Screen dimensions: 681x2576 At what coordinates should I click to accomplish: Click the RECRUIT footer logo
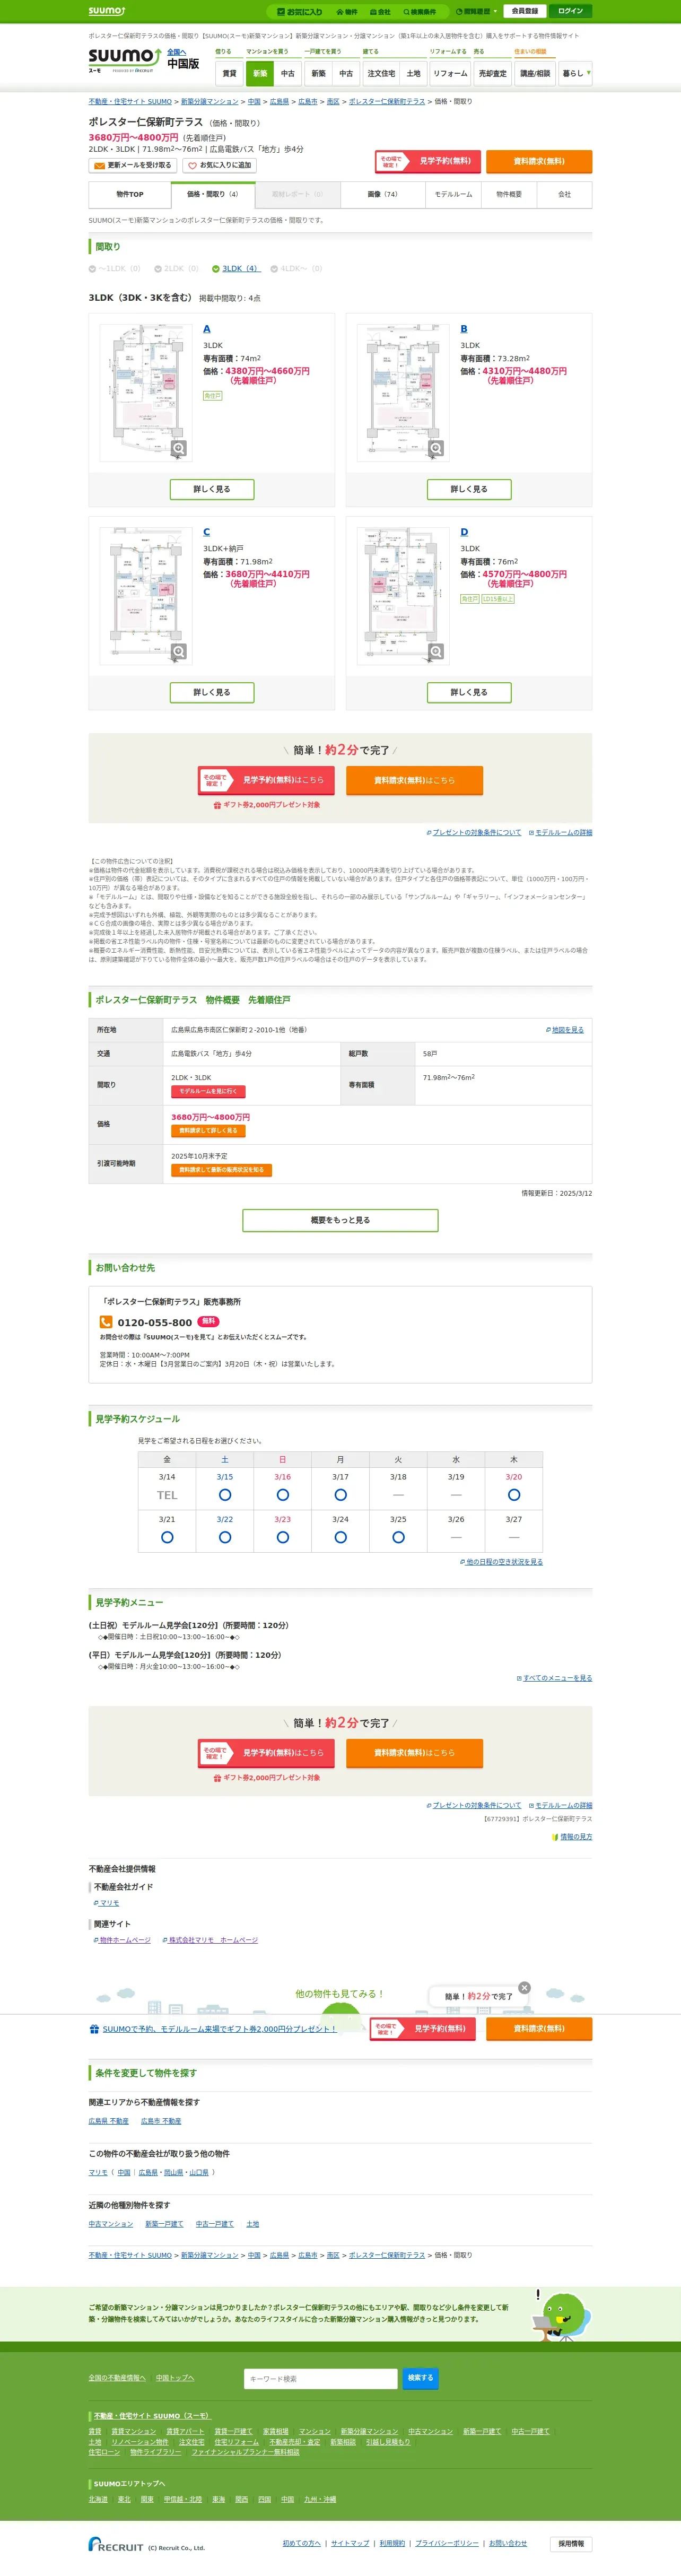[116, 2545]
